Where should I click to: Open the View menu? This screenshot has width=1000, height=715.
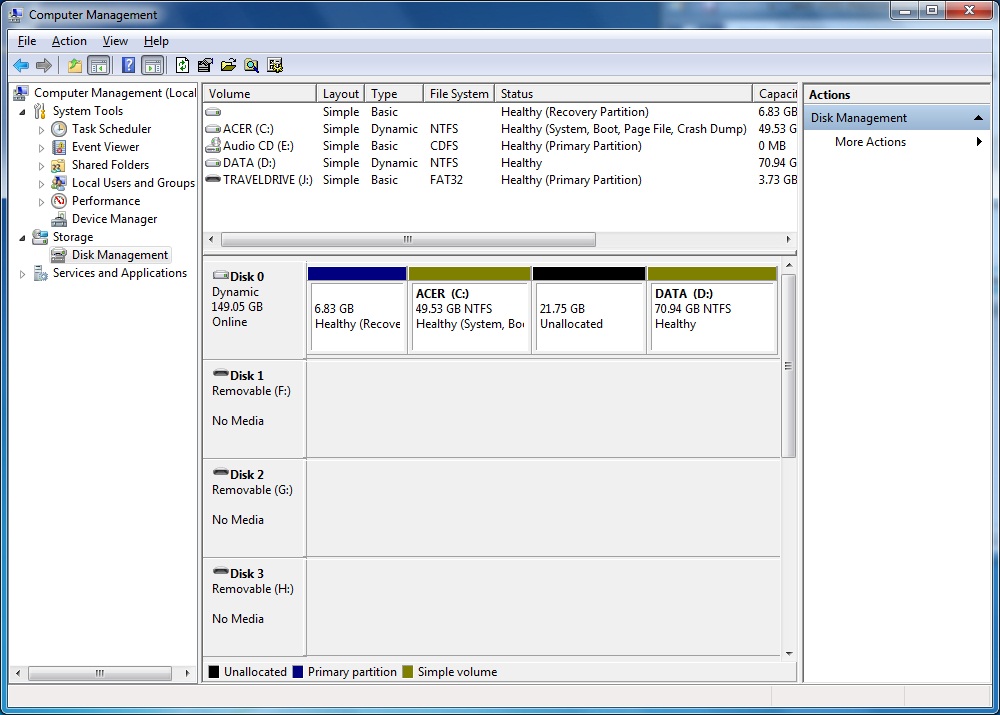(x=115, y=41)
